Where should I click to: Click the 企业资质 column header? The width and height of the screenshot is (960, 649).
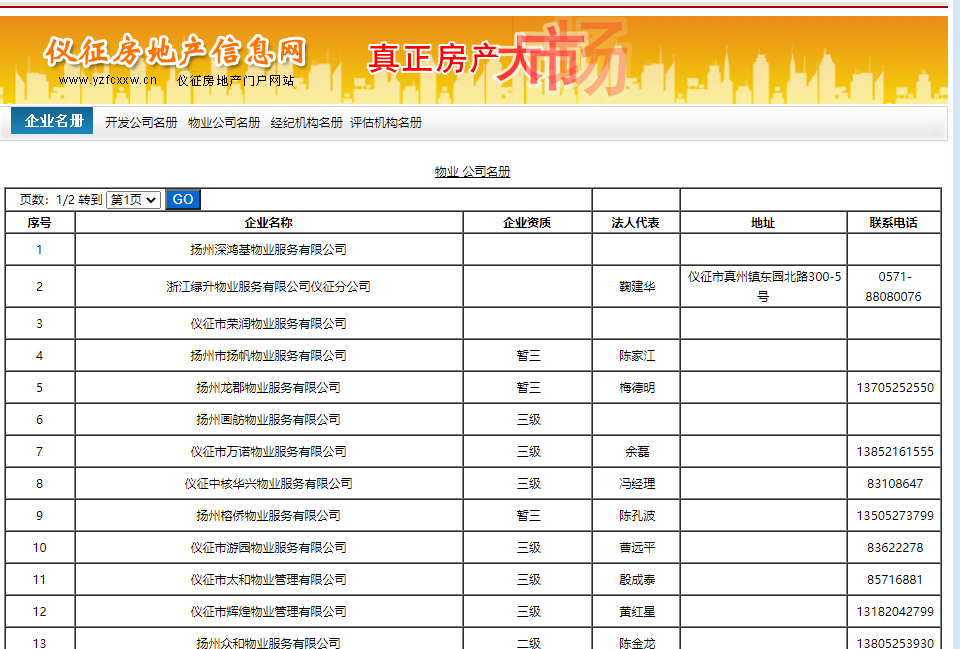527,223
